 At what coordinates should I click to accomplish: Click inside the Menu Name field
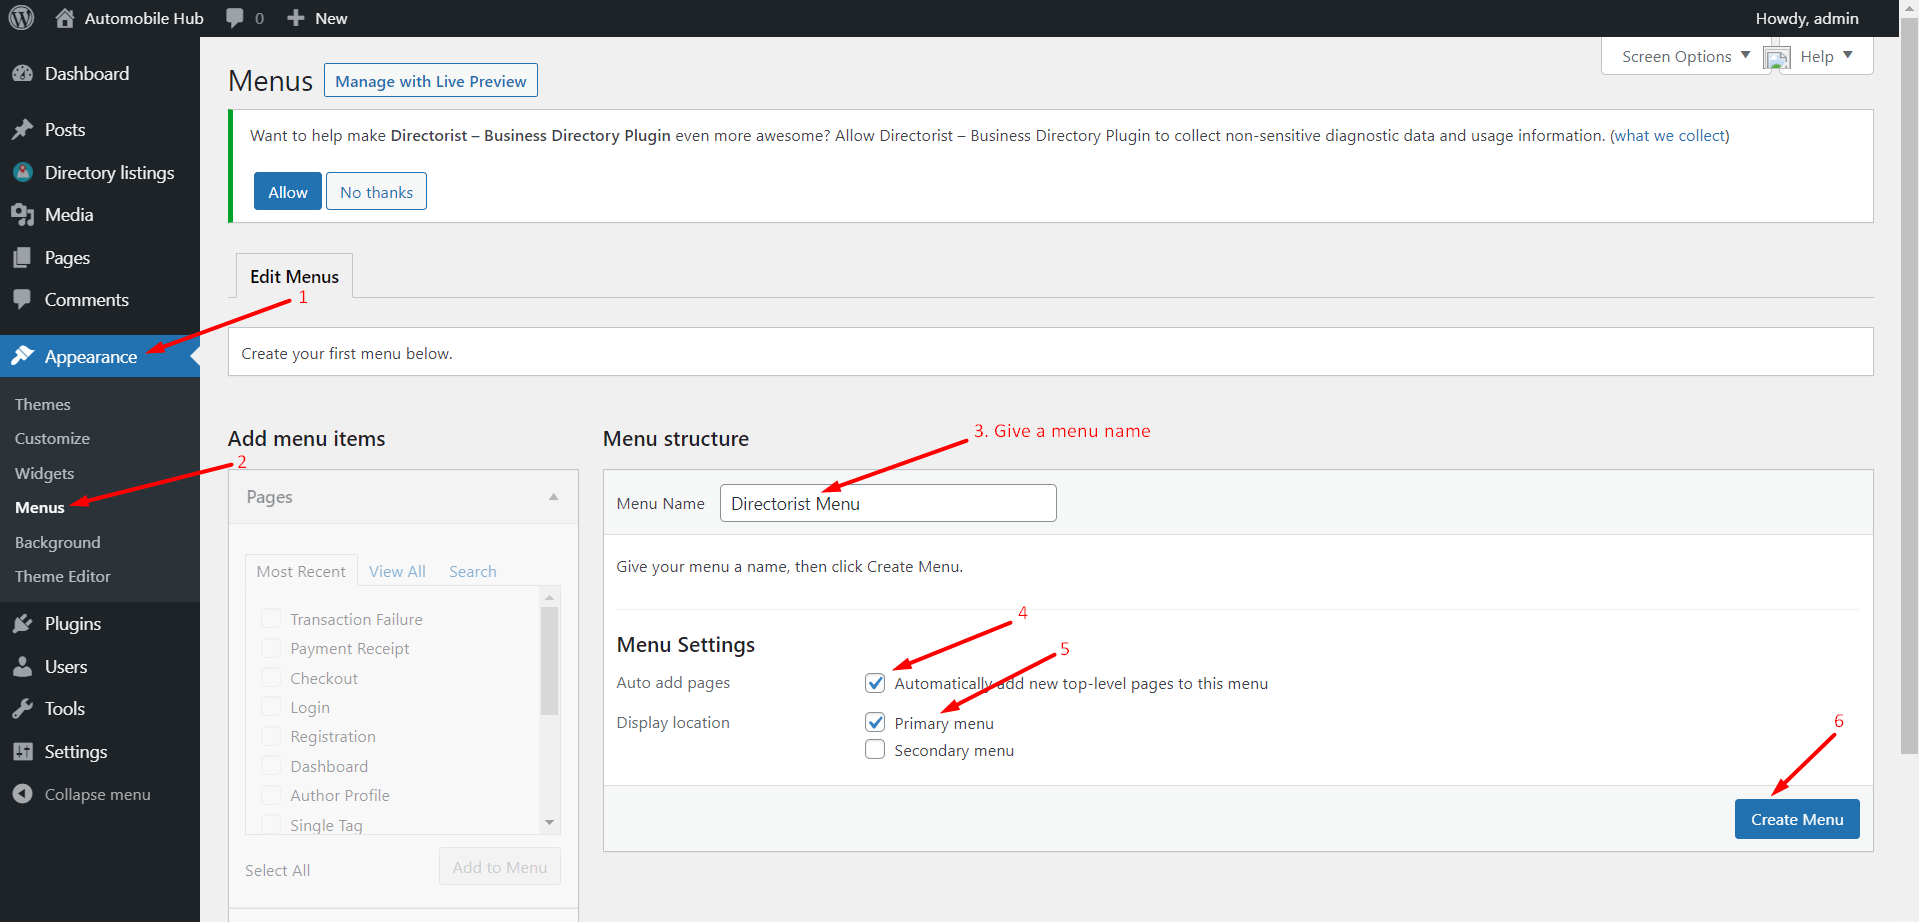tap(887, 503)
